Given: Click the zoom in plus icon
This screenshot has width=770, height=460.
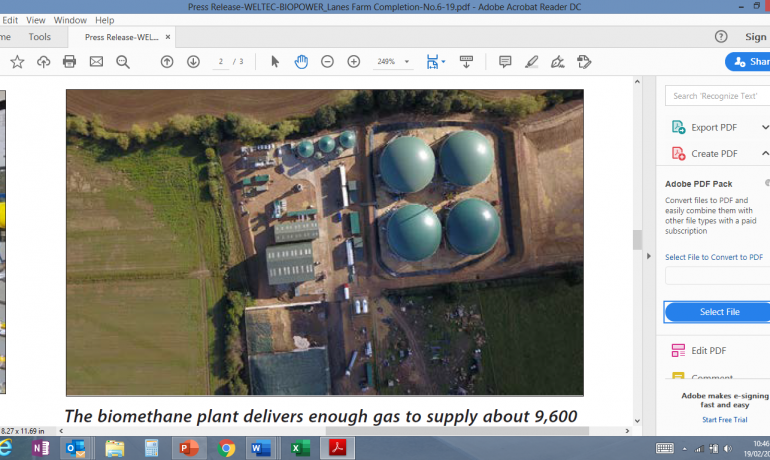Looking at the screenshot, I should click(x=353, y=62).
